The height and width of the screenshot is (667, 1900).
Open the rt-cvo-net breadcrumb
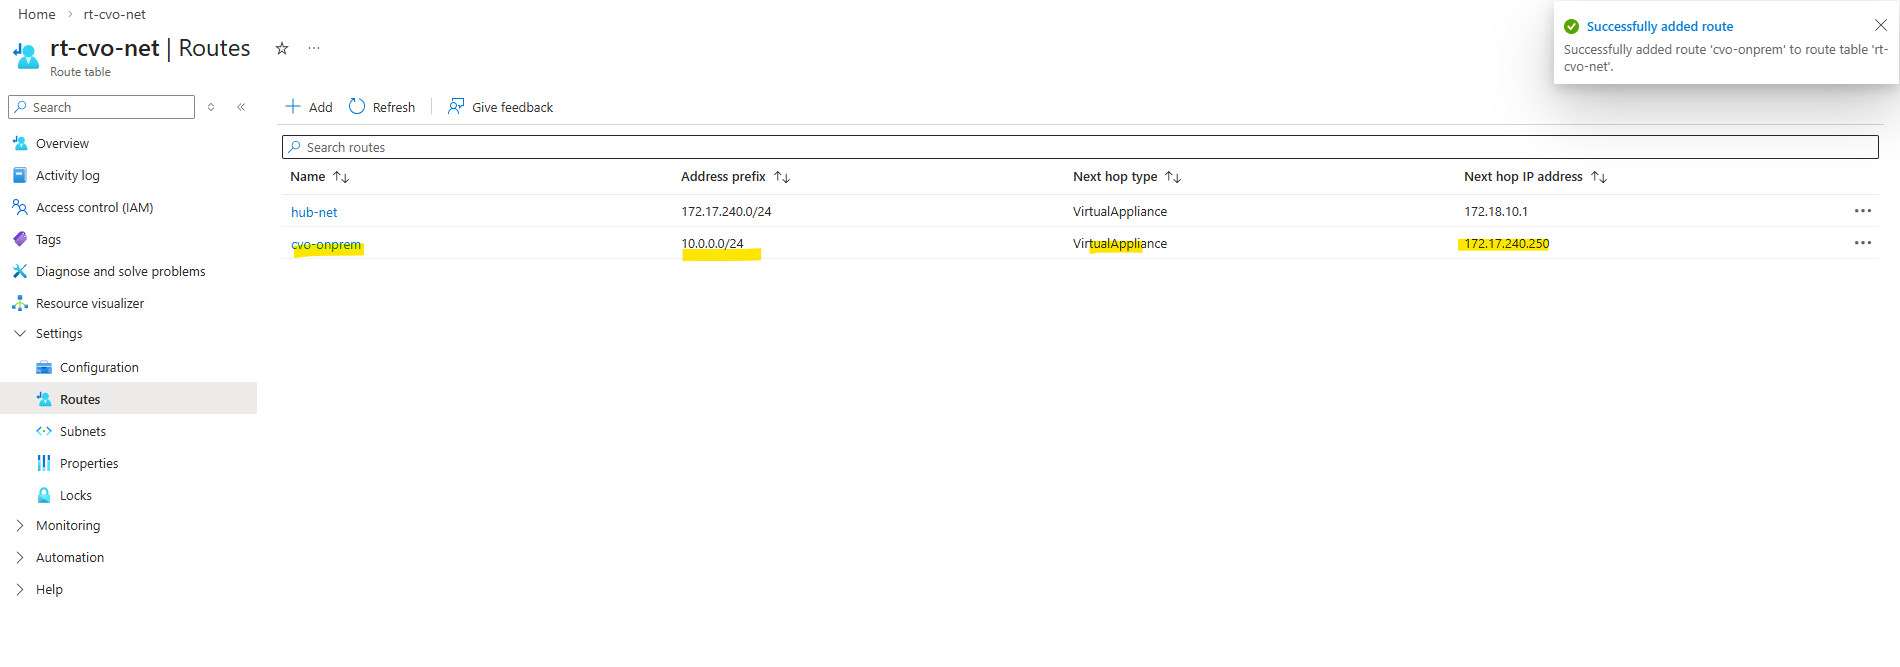[114, 14]
